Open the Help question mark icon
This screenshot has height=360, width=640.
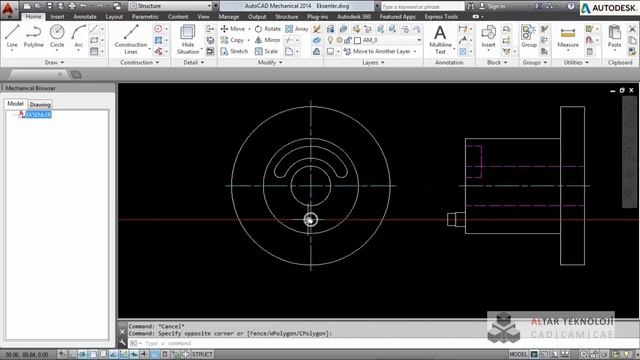[x=571, y=6]
